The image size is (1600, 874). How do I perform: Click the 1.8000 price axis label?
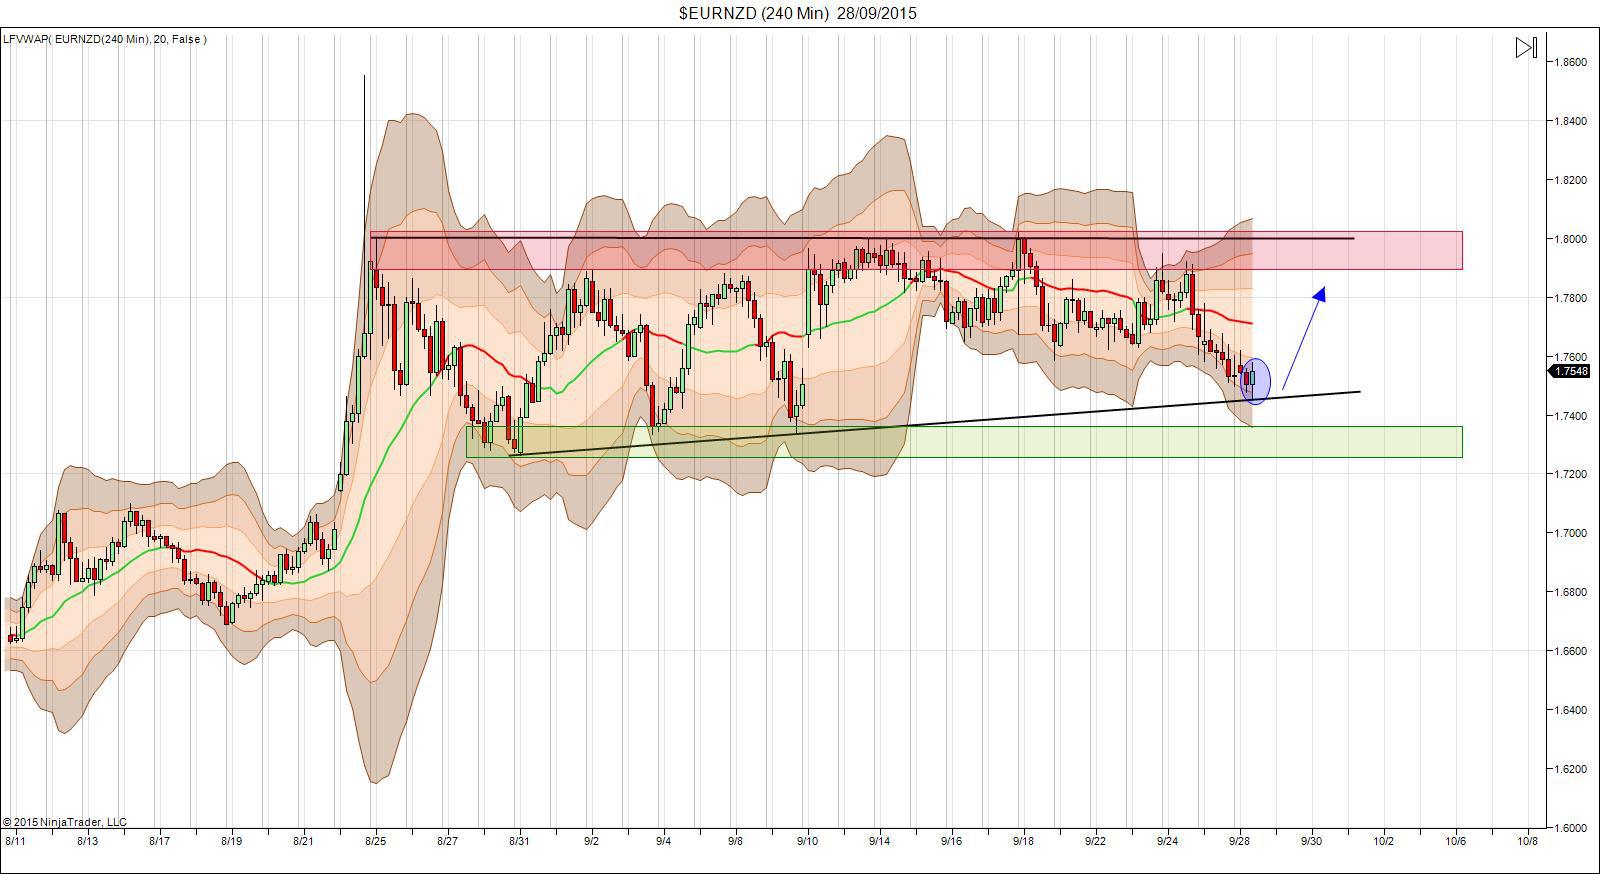(x=1571, y=239)
